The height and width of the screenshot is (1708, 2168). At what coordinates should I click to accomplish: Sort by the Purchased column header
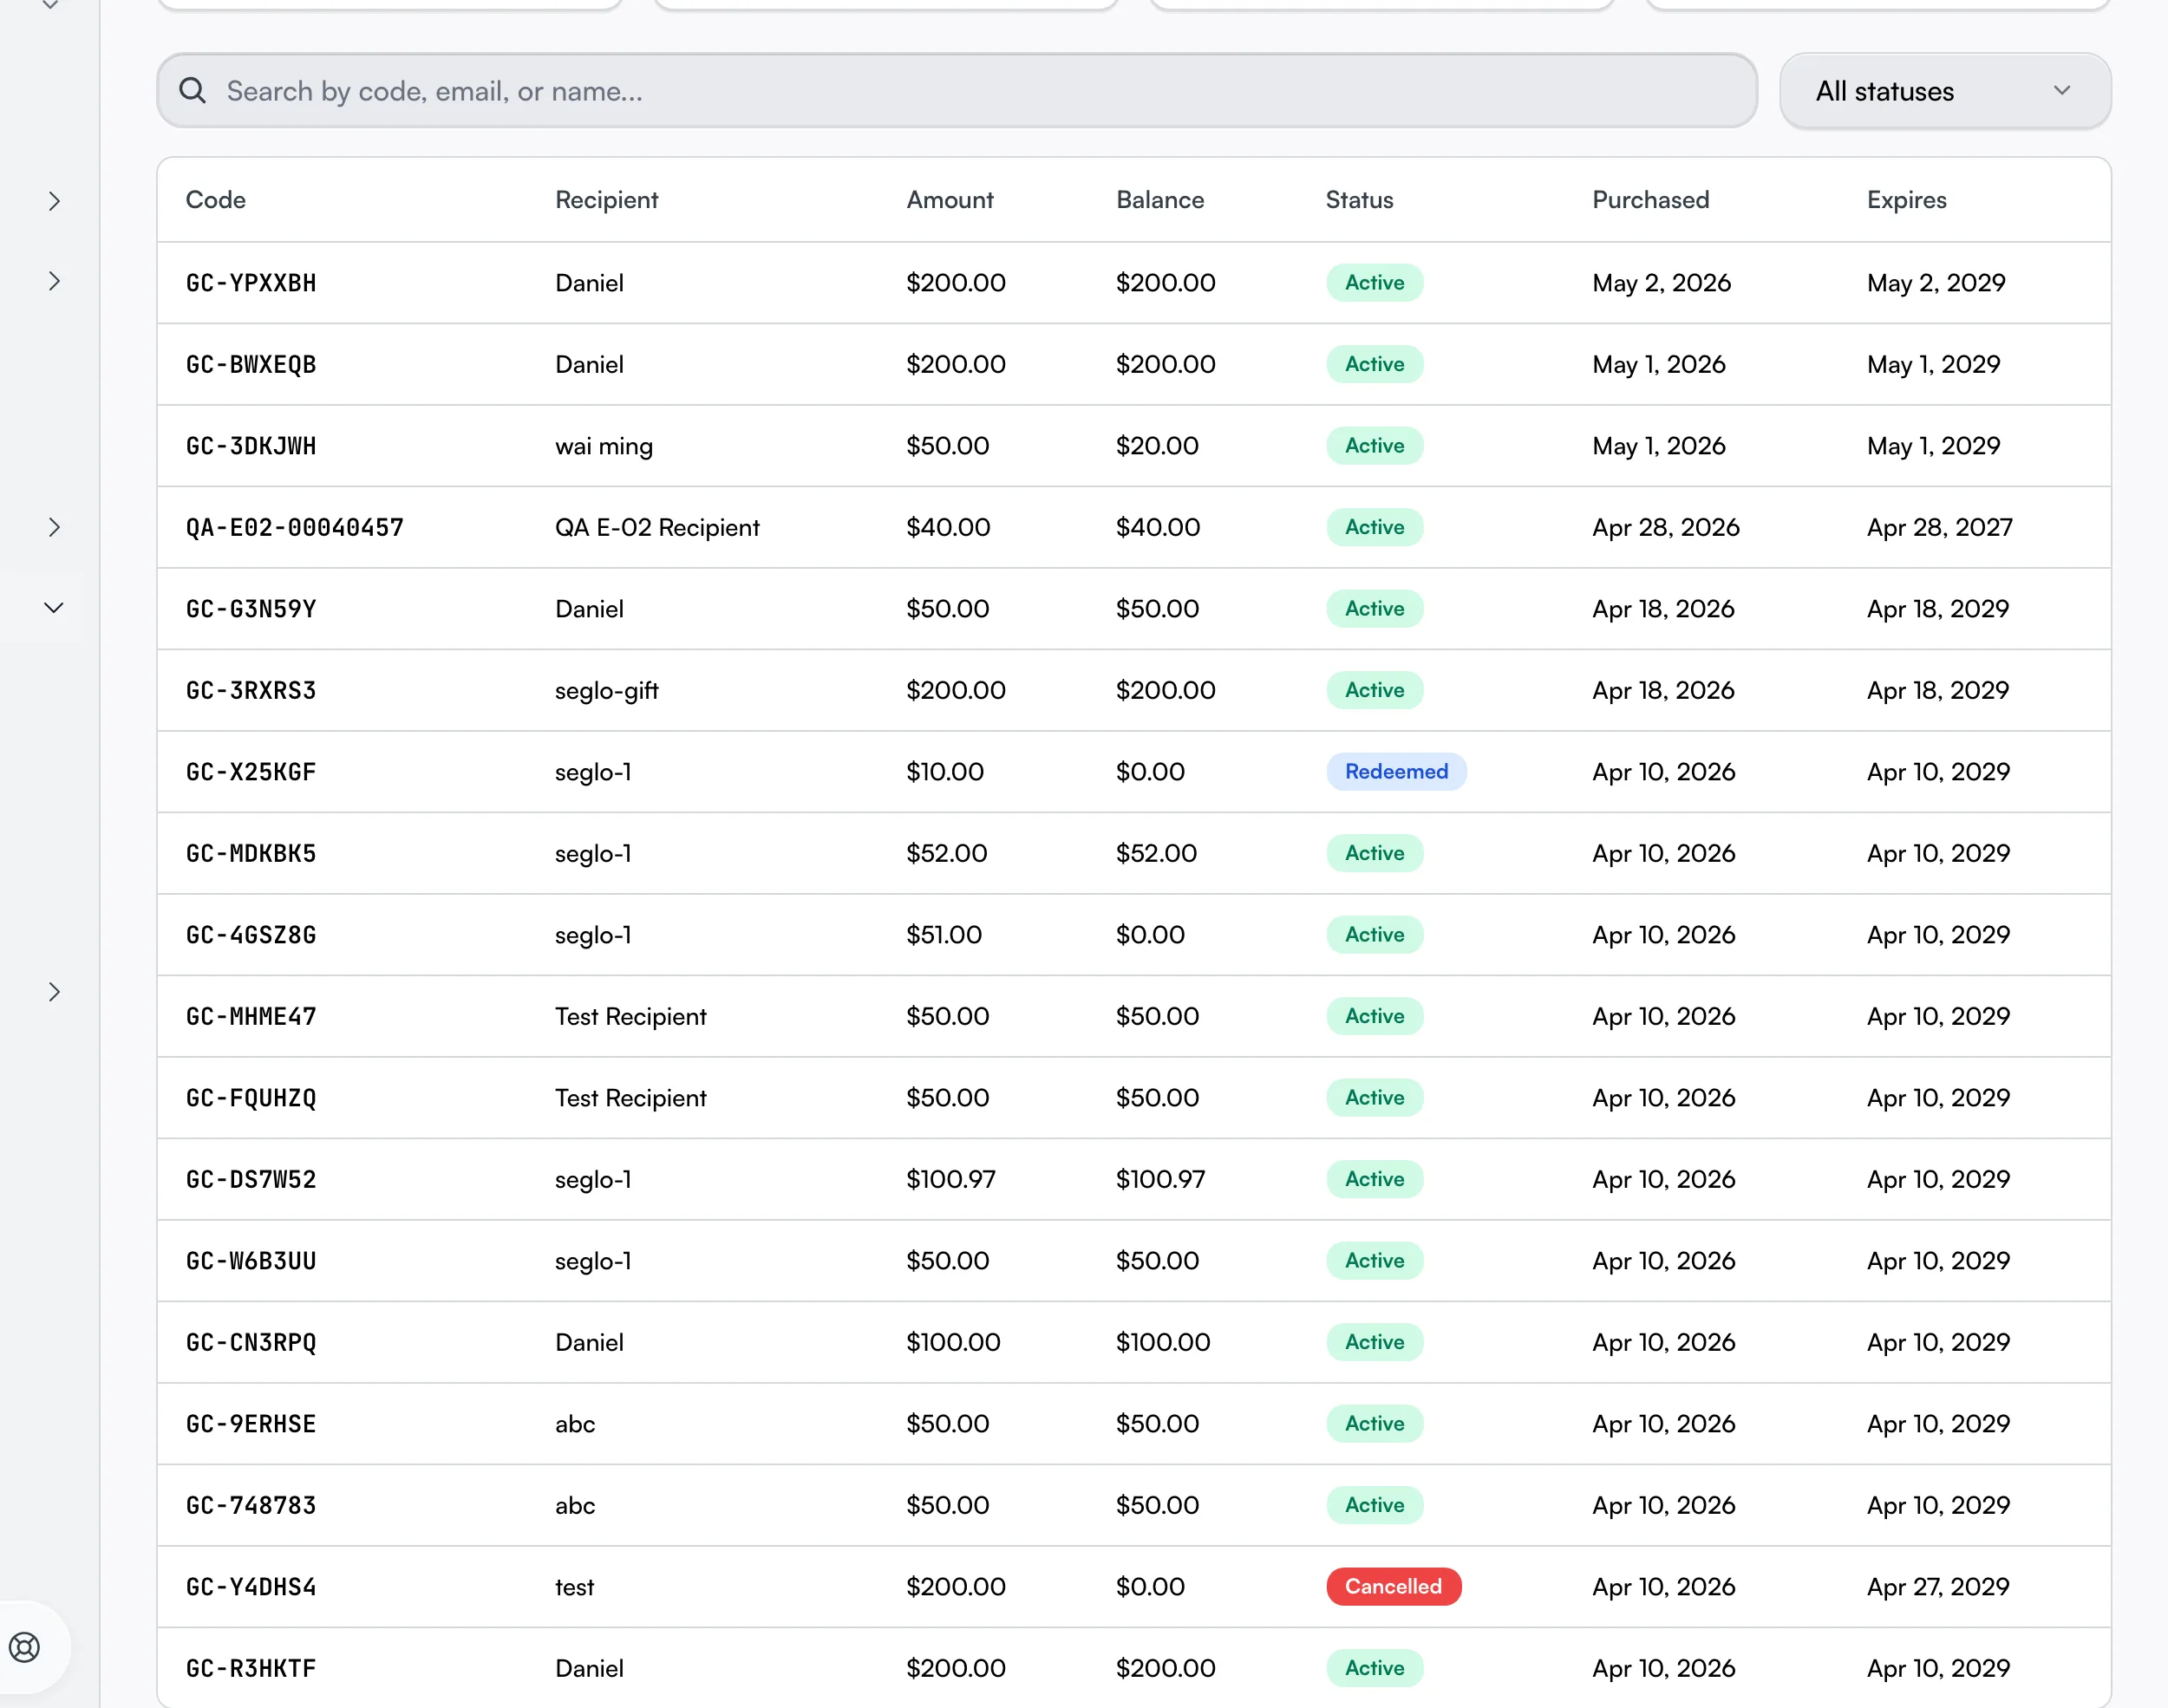(1650, 200)
